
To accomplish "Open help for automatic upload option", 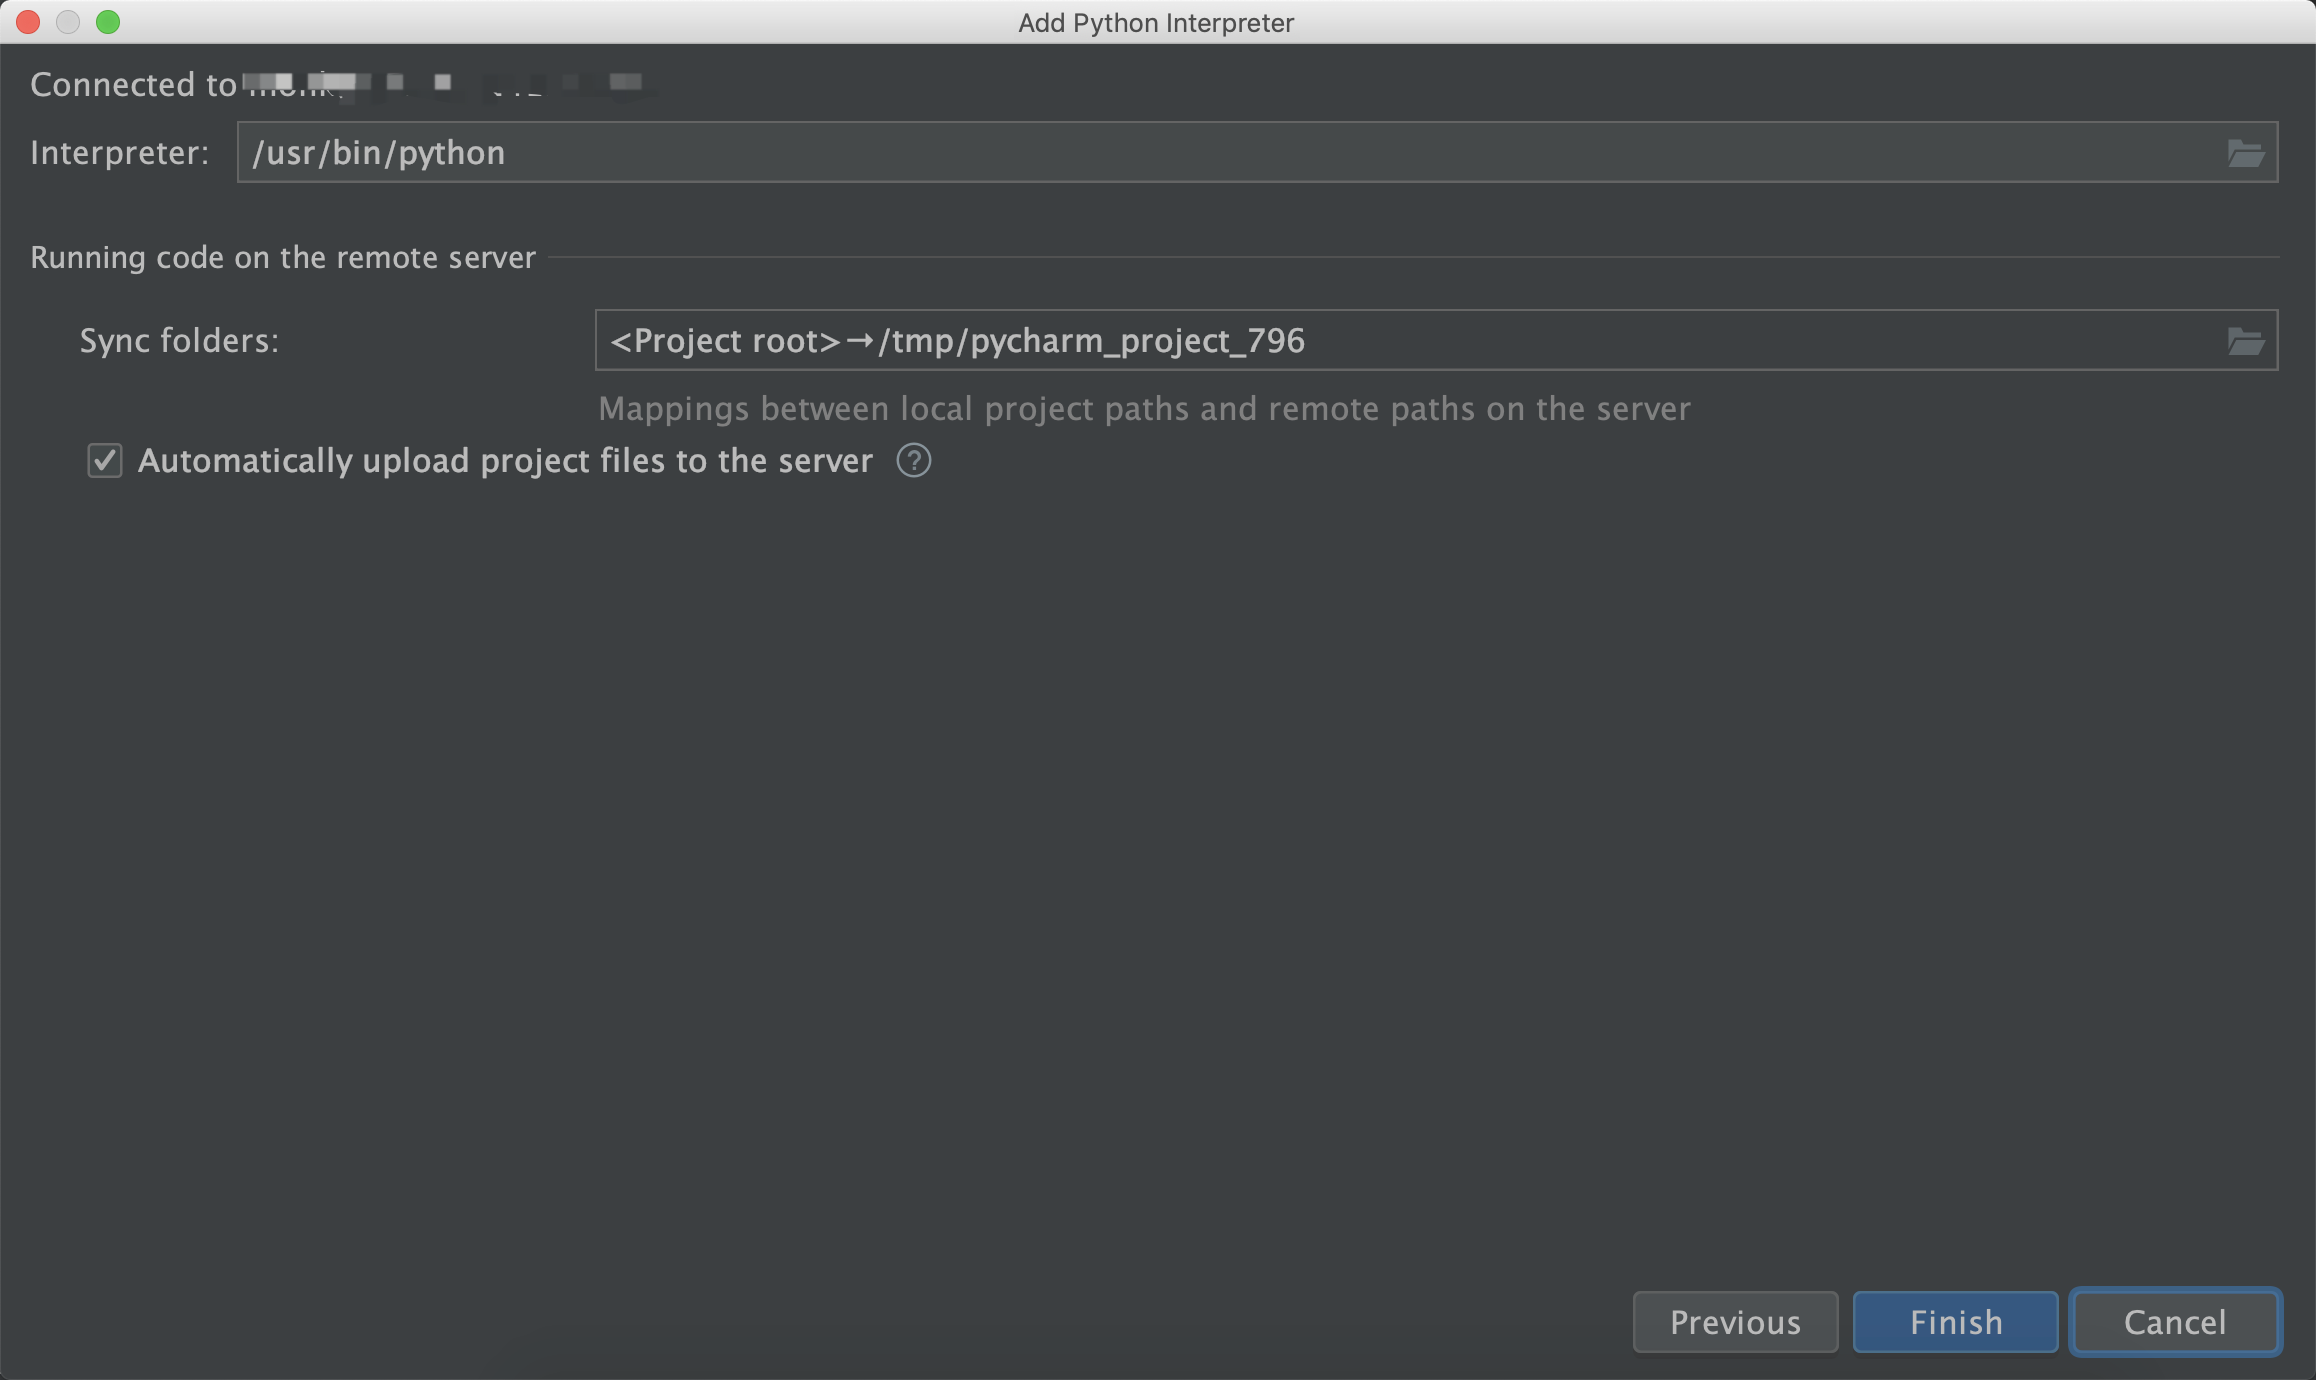I will coord(913,461).
